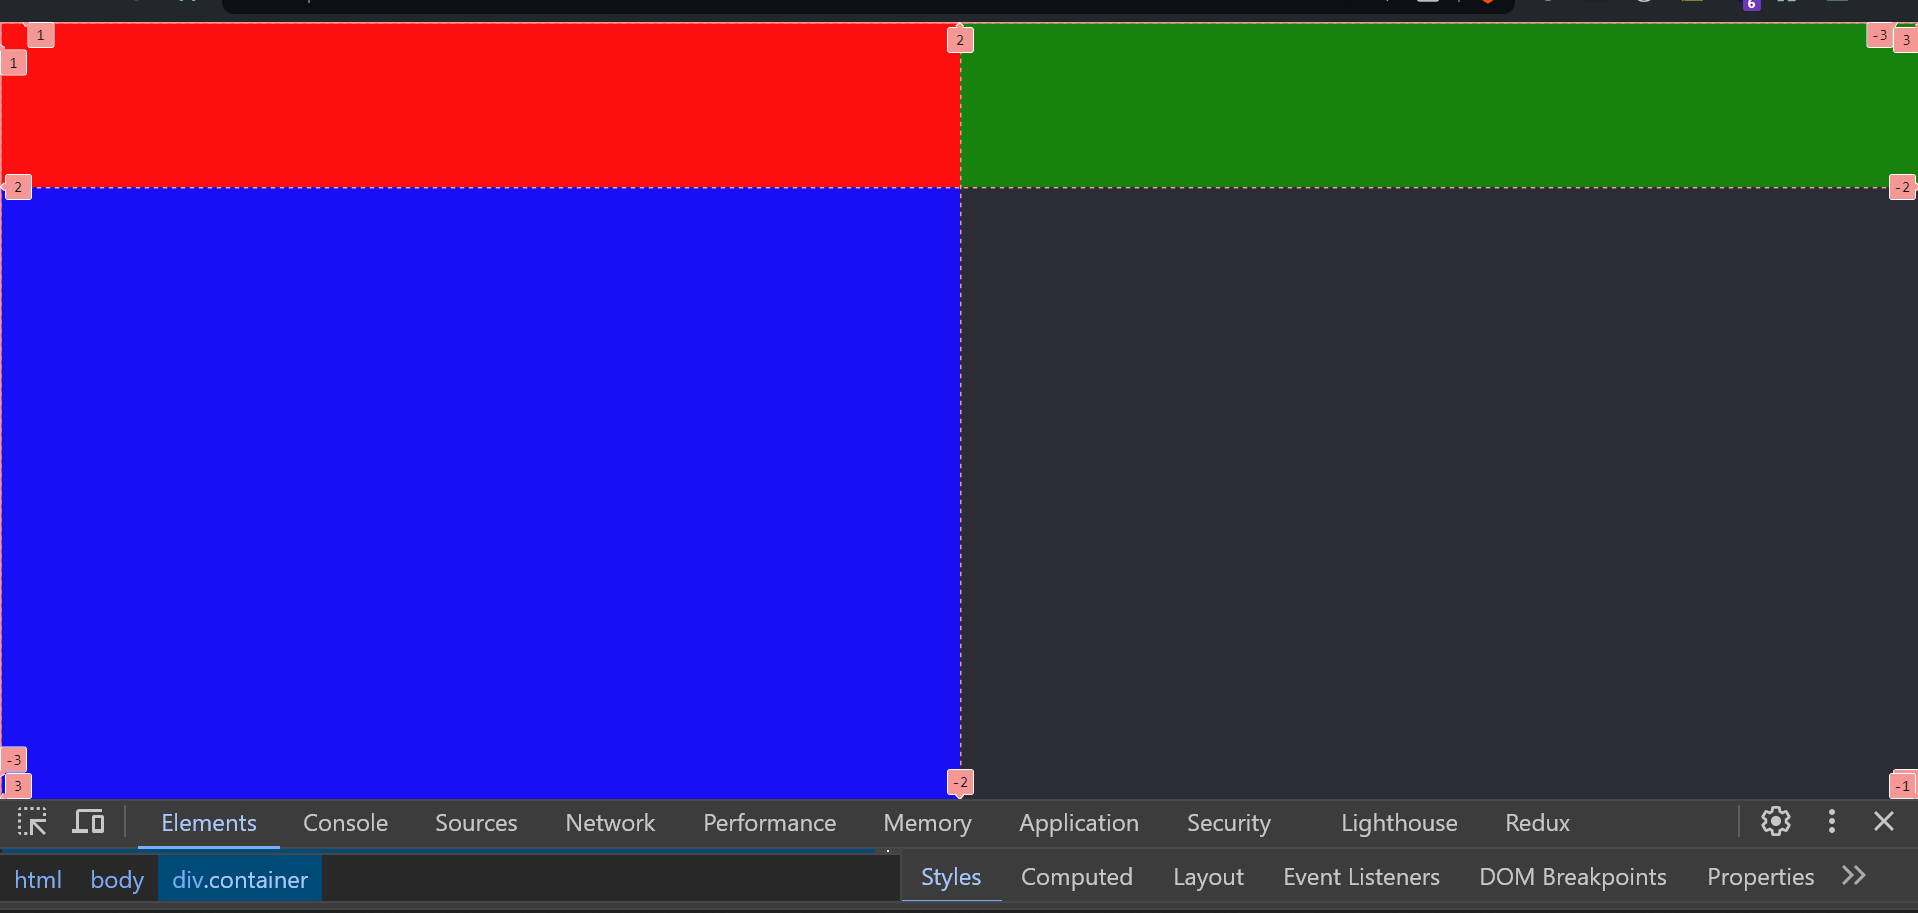Viewport: 1918px width, 913px height.
Task: Switch to the Console tab
Action: (345, 823)
